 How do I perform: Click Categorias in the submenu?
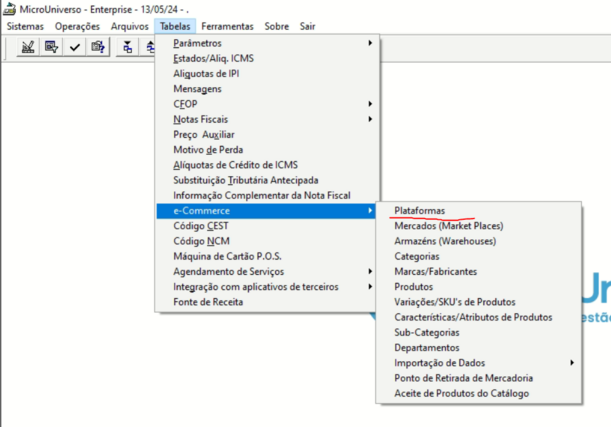(479, 256)
